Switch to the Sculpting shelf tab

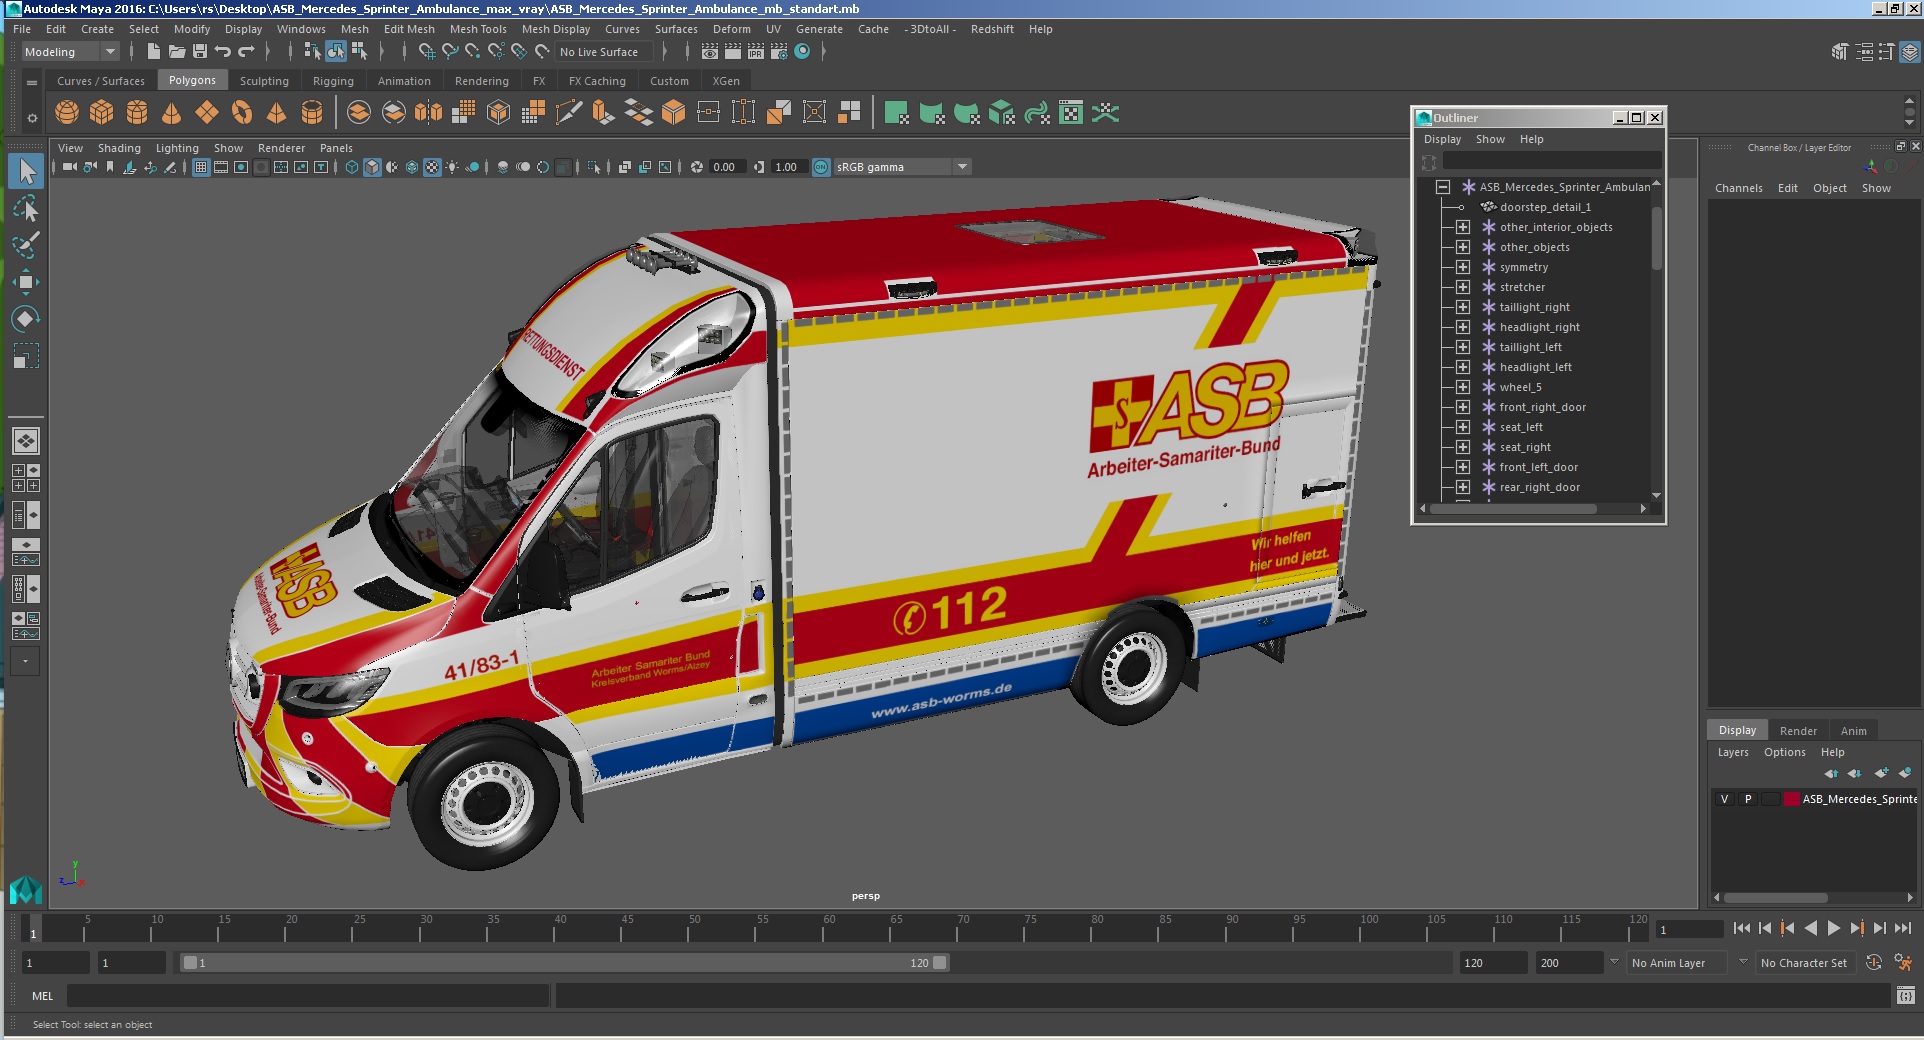(x=264, y=81)
